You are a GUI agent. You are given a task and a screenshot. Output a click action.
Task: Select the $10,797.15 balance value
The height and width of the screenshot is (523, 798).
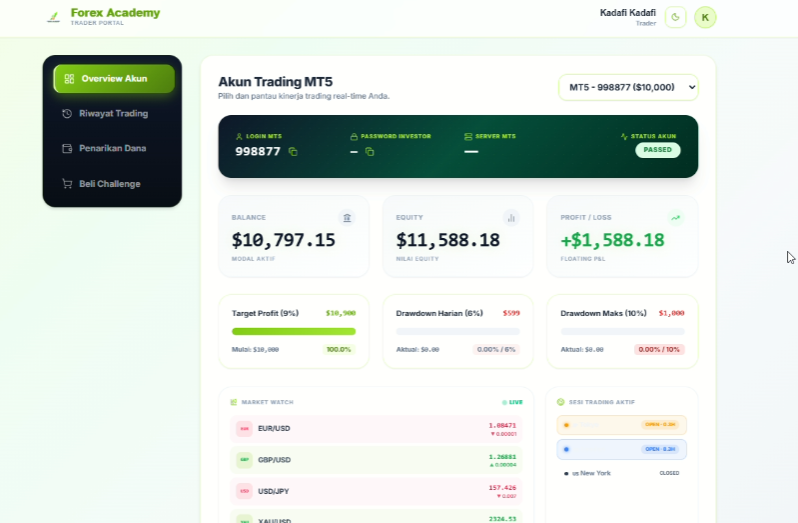coord(283,240)
